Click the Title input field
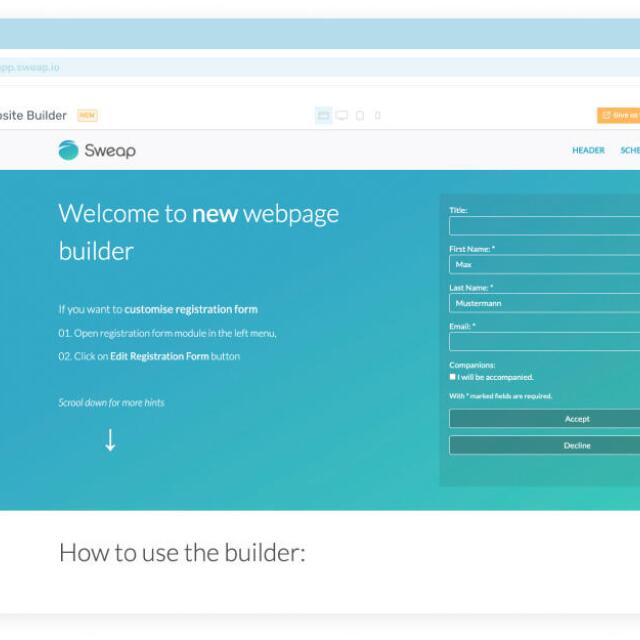Viewport: 640px width, 640px height. point(544,226)
